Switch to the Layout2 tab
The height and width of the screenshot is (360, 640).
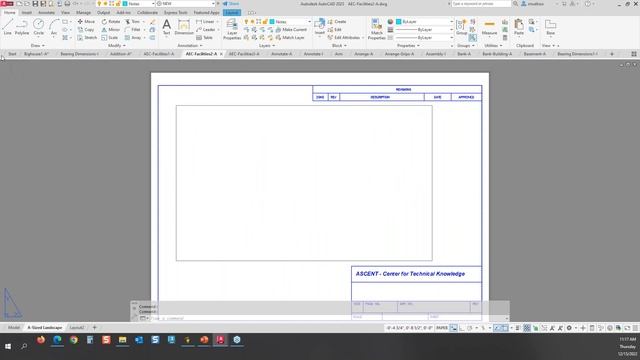click(77, 327)
